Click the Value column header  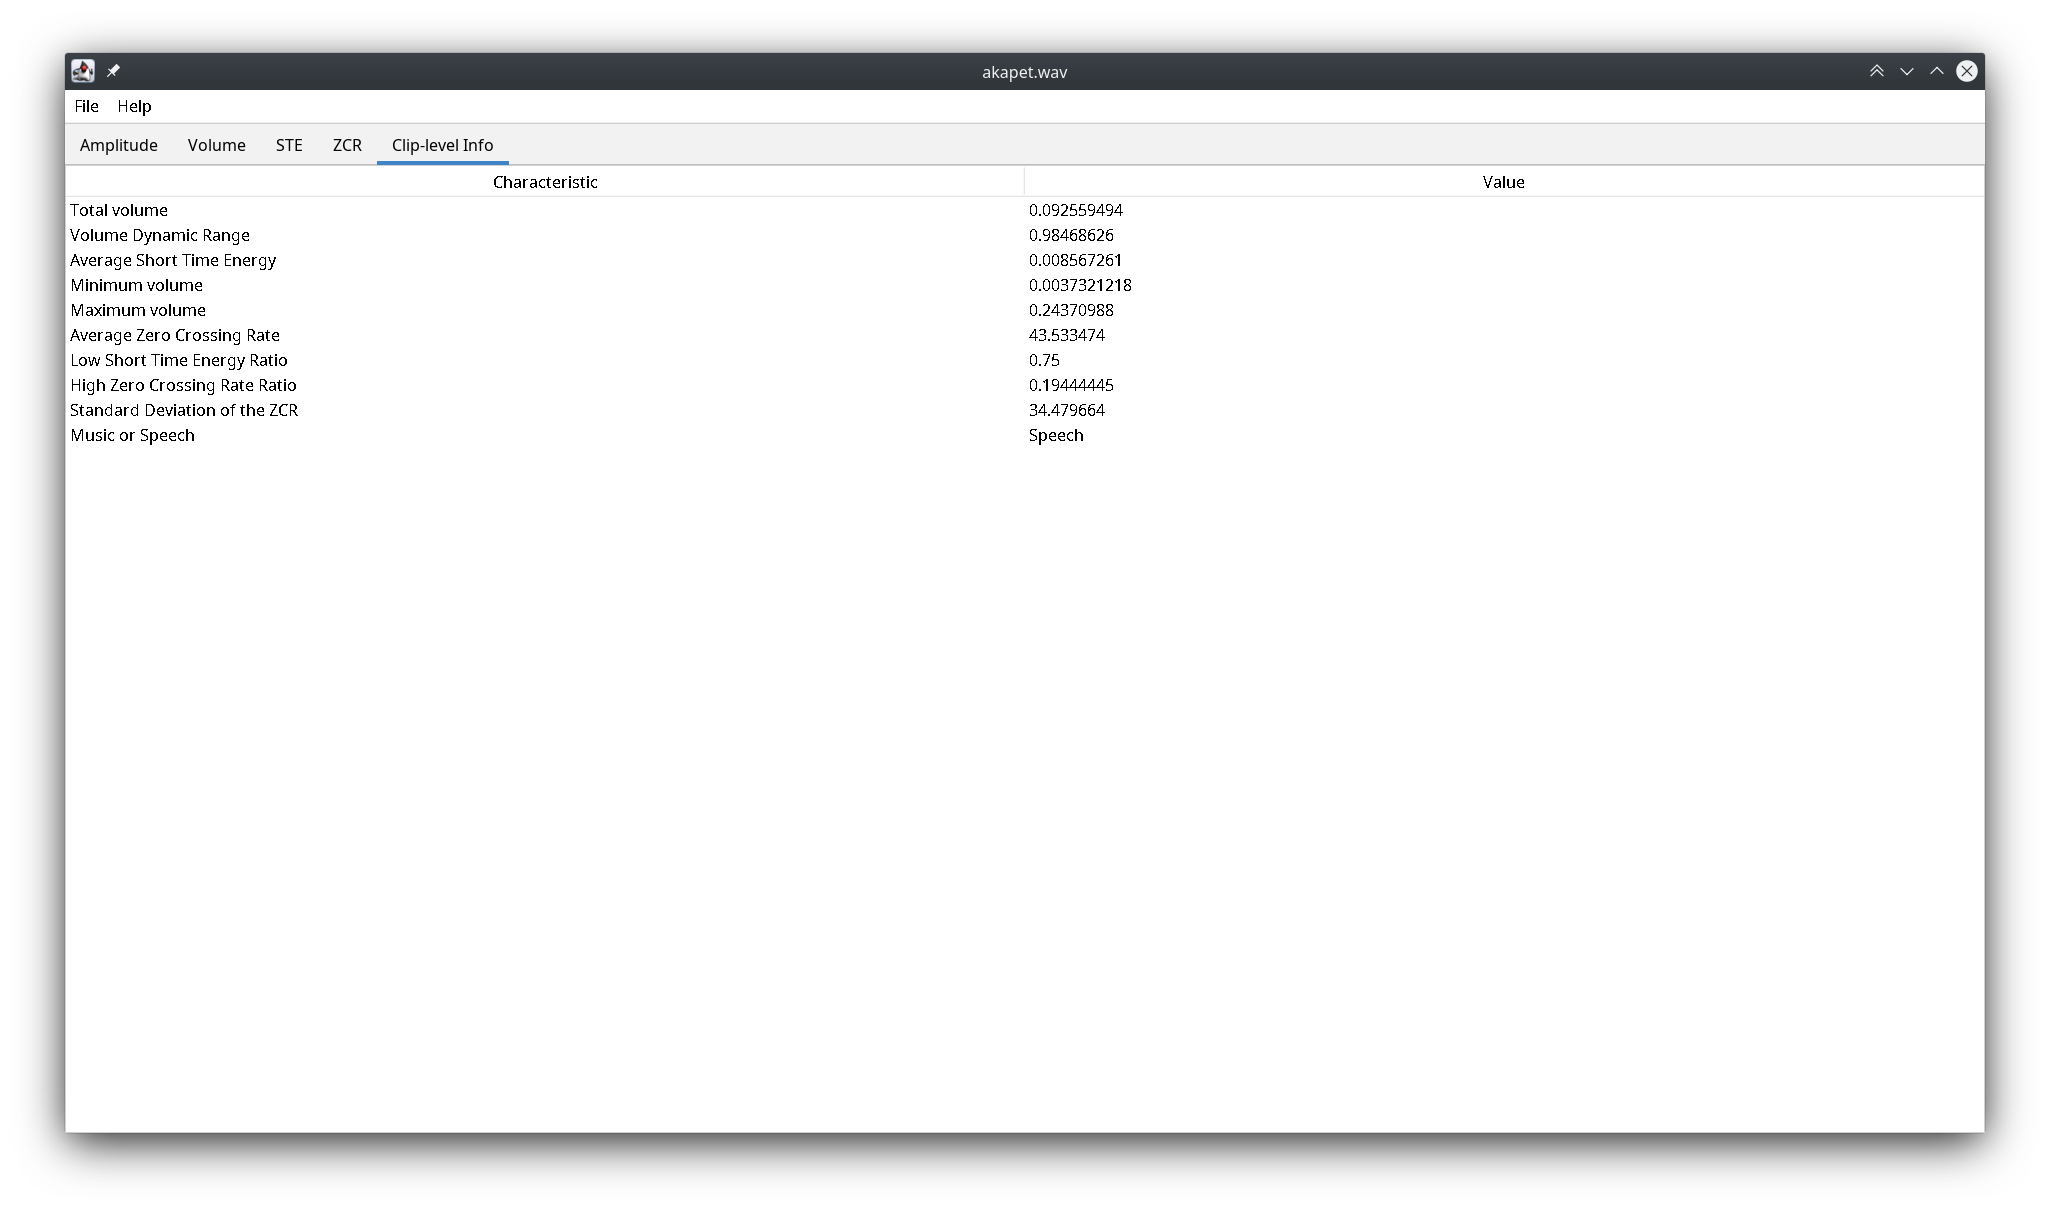point(1503,182)
